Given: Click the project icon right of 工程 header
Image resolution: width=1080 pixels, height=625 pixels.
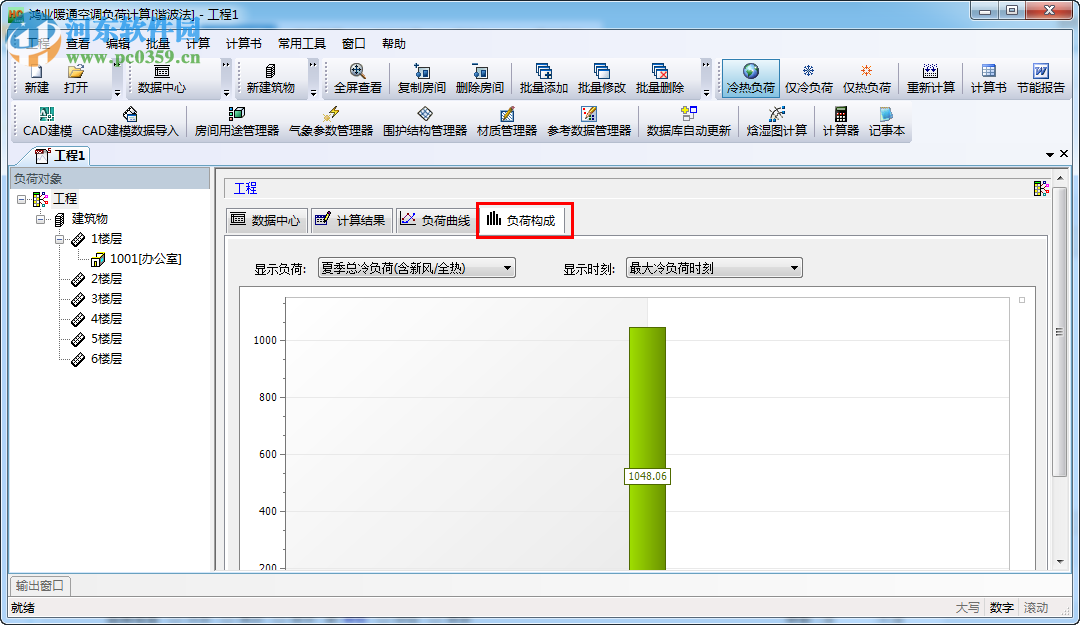Looking at the screenshot, I should point(1041,188).
